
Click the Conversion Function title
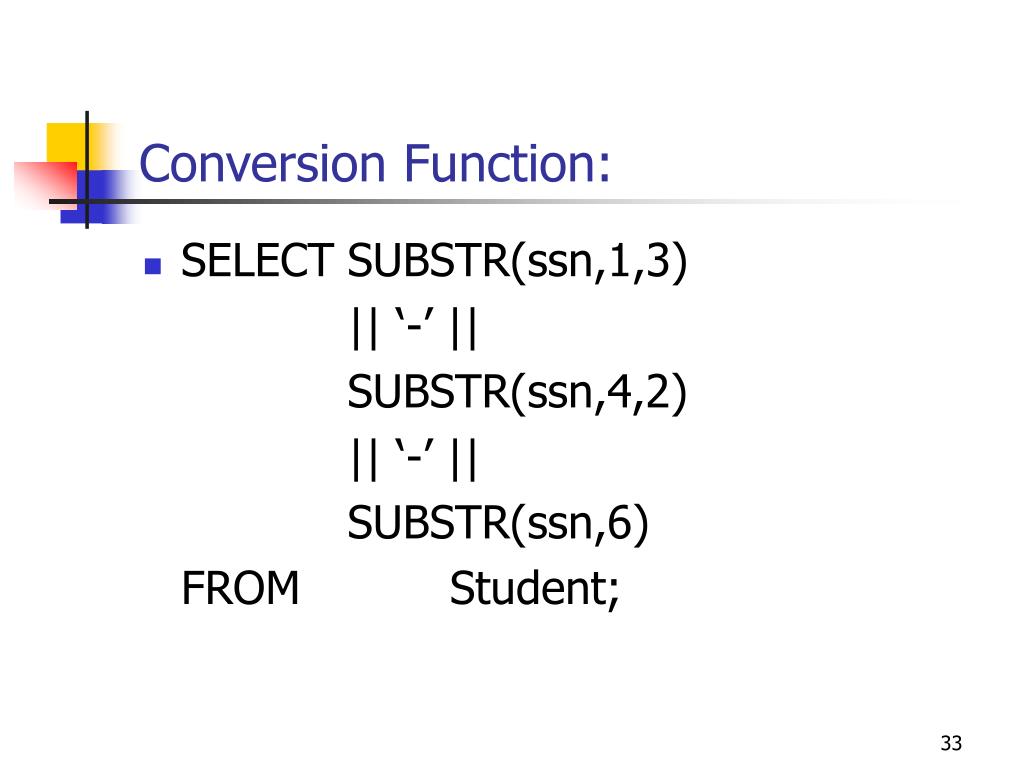[376, 163]
